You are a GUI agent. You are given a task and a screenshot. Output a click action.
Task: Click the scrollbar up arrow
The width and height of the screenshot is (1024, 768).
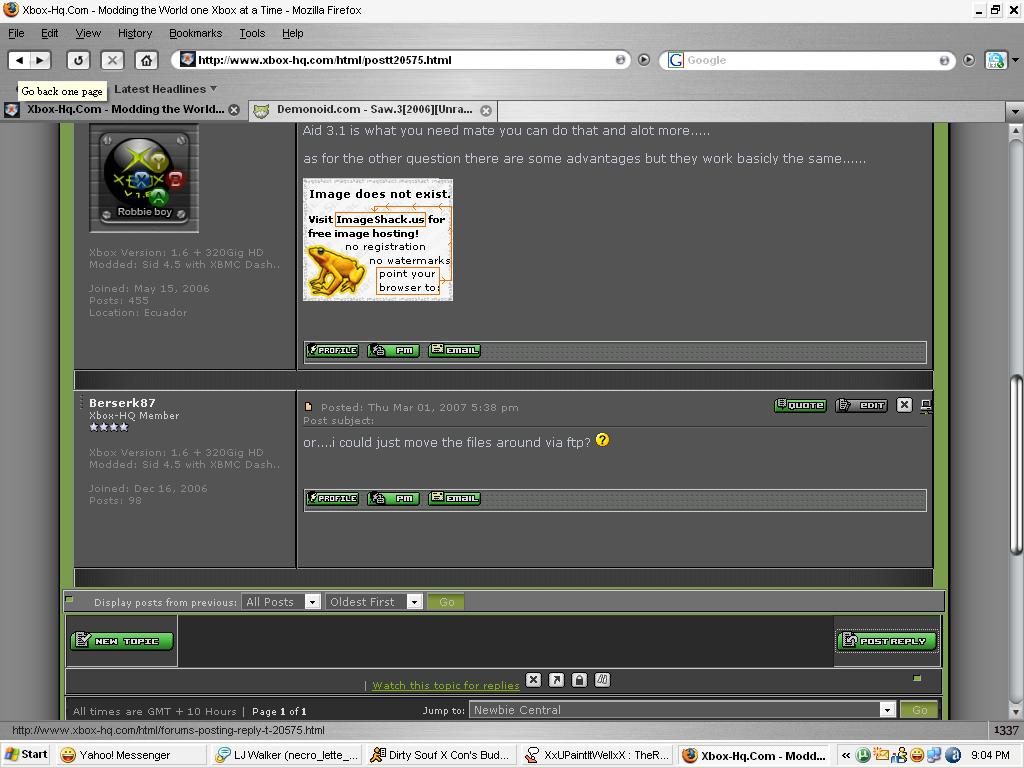1016,131
